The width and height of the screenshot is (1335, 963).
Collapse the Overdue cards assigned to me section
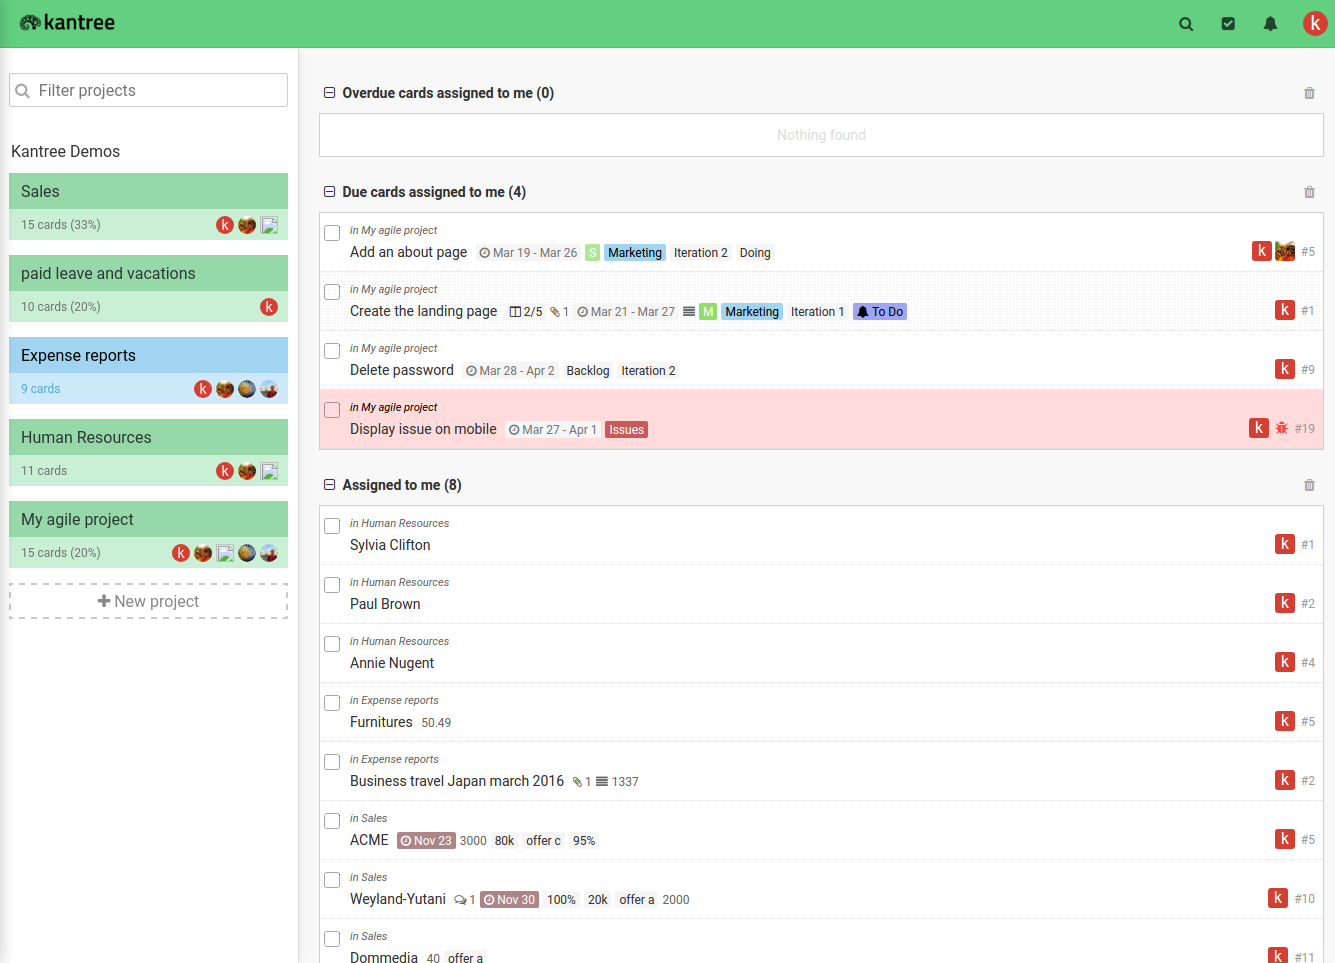329,93
